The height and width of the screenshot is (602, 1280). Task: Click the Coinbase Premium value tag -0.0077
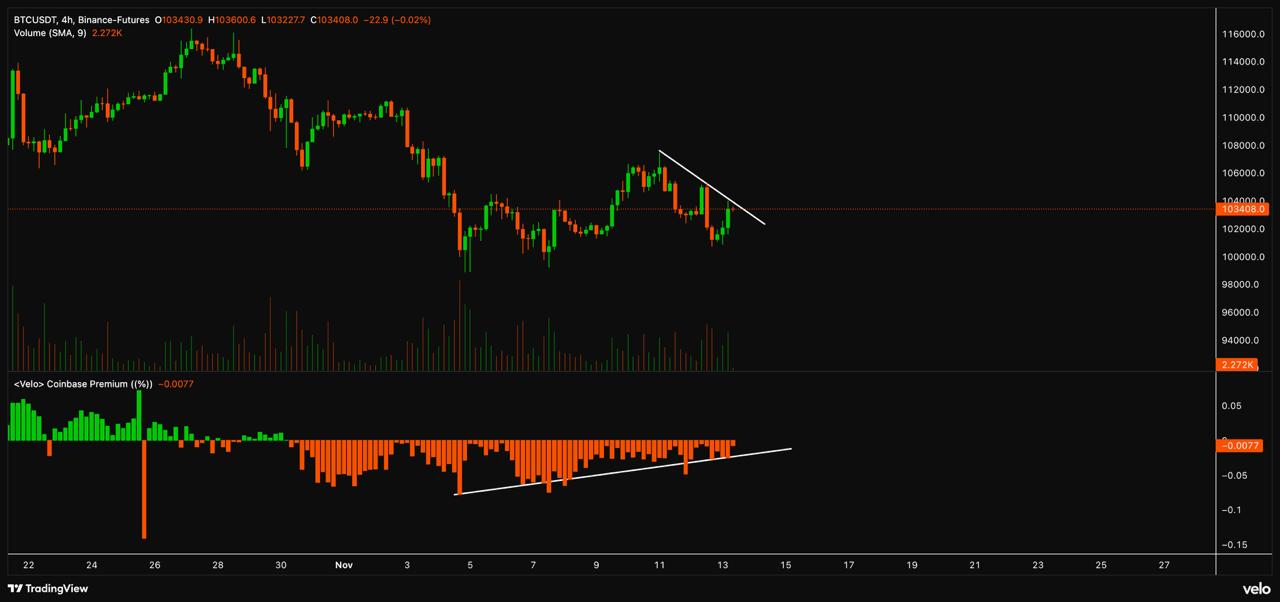(x=1244, y=446)
